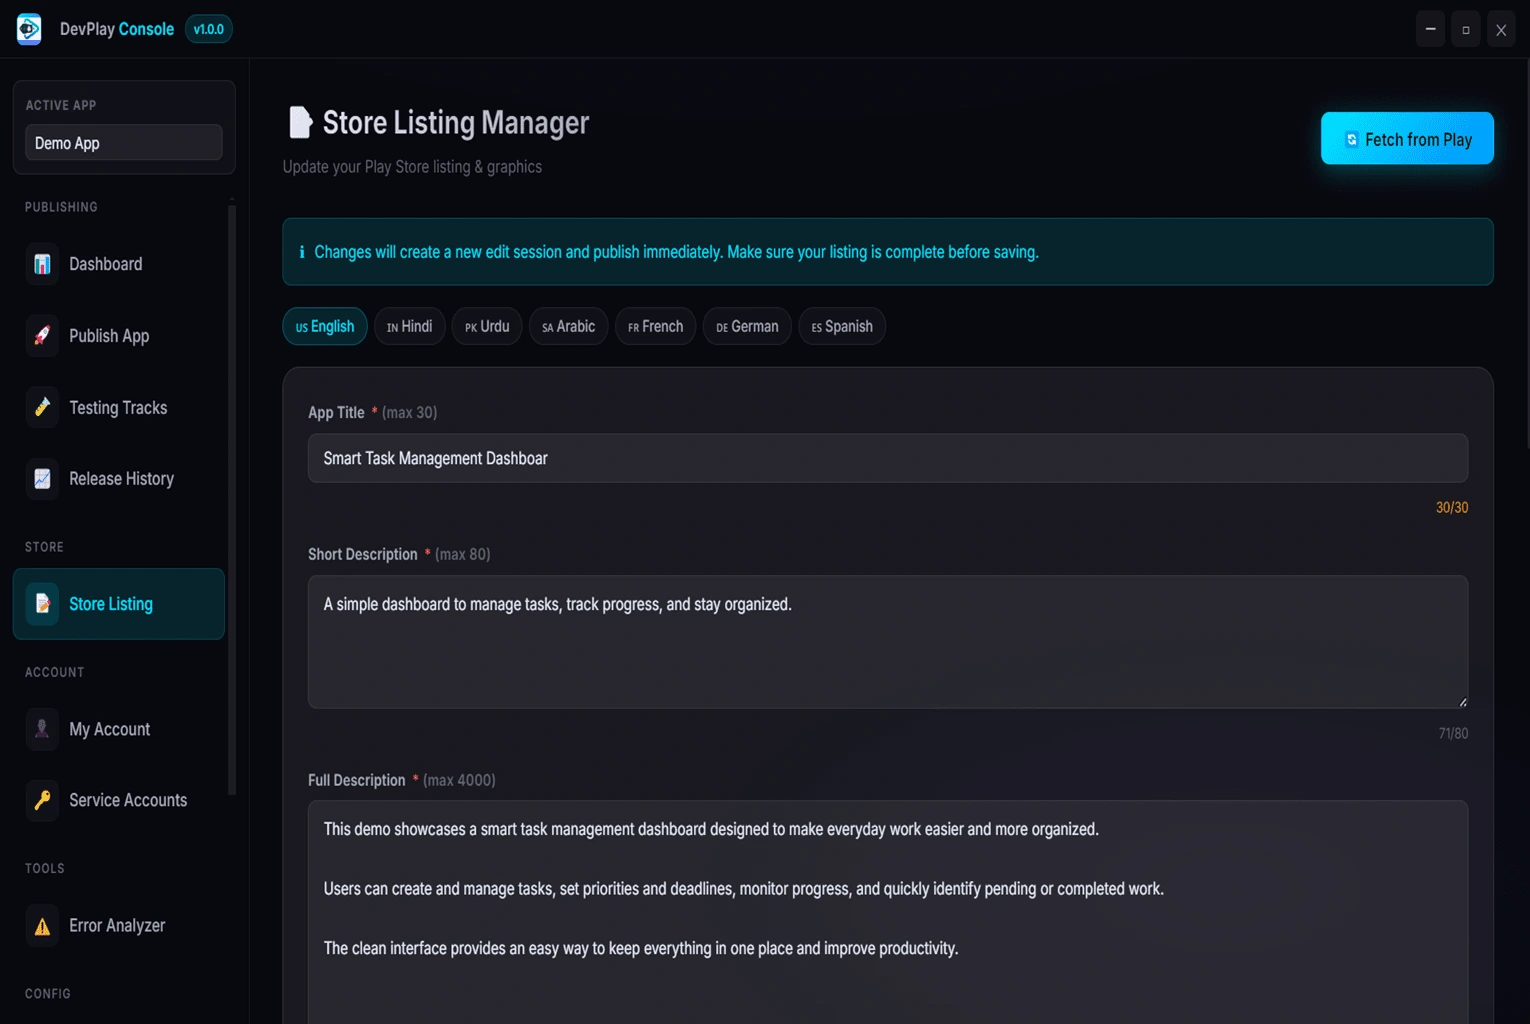This screenshot has height=1024, width=1530.
Task: Switch to the German language tab
Action: point(747,326)
